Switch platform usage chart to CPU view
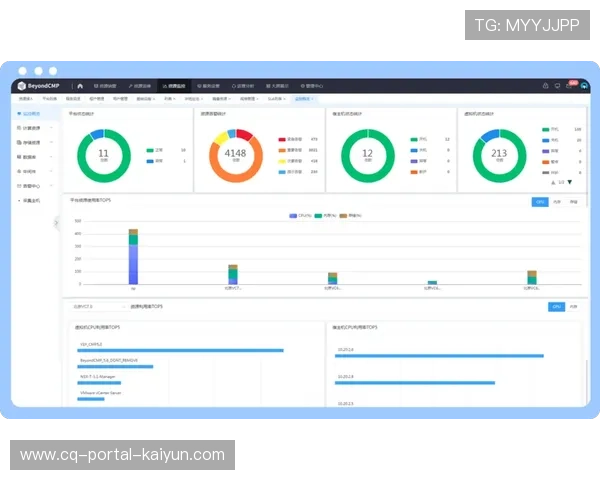Image resolution: width=600 pixels, height=480 pixels. pyautogui.click(x=540, y=201)
